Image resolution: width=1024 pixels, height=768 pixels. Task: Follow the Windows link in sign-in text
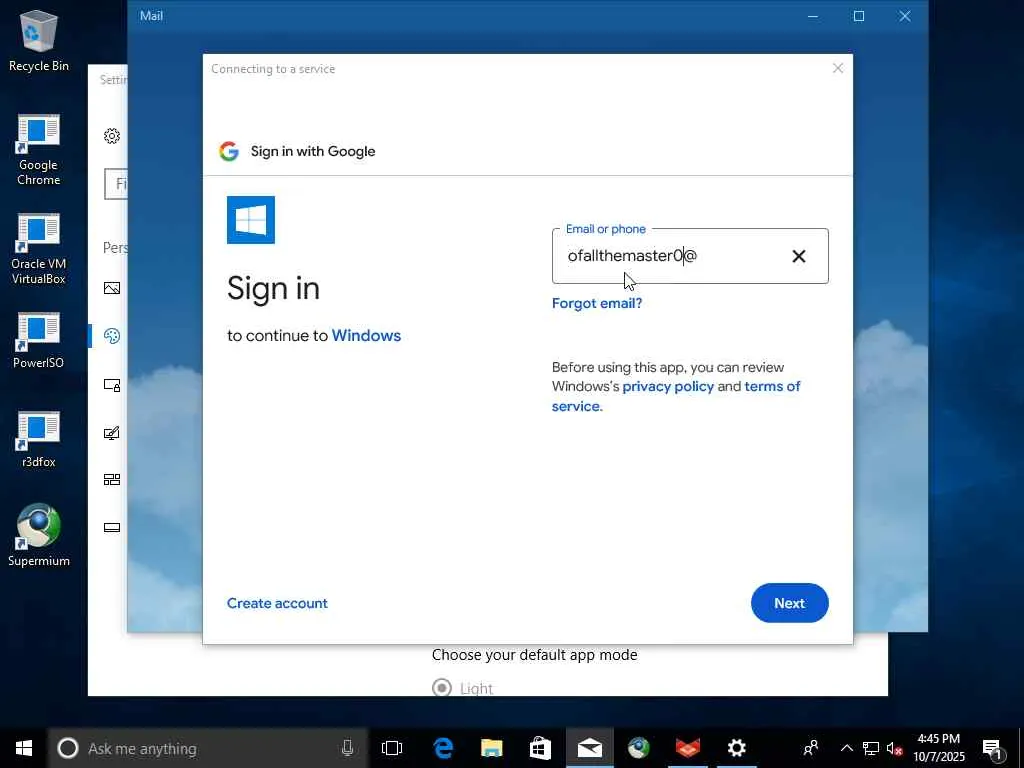(x=366, y=335)
